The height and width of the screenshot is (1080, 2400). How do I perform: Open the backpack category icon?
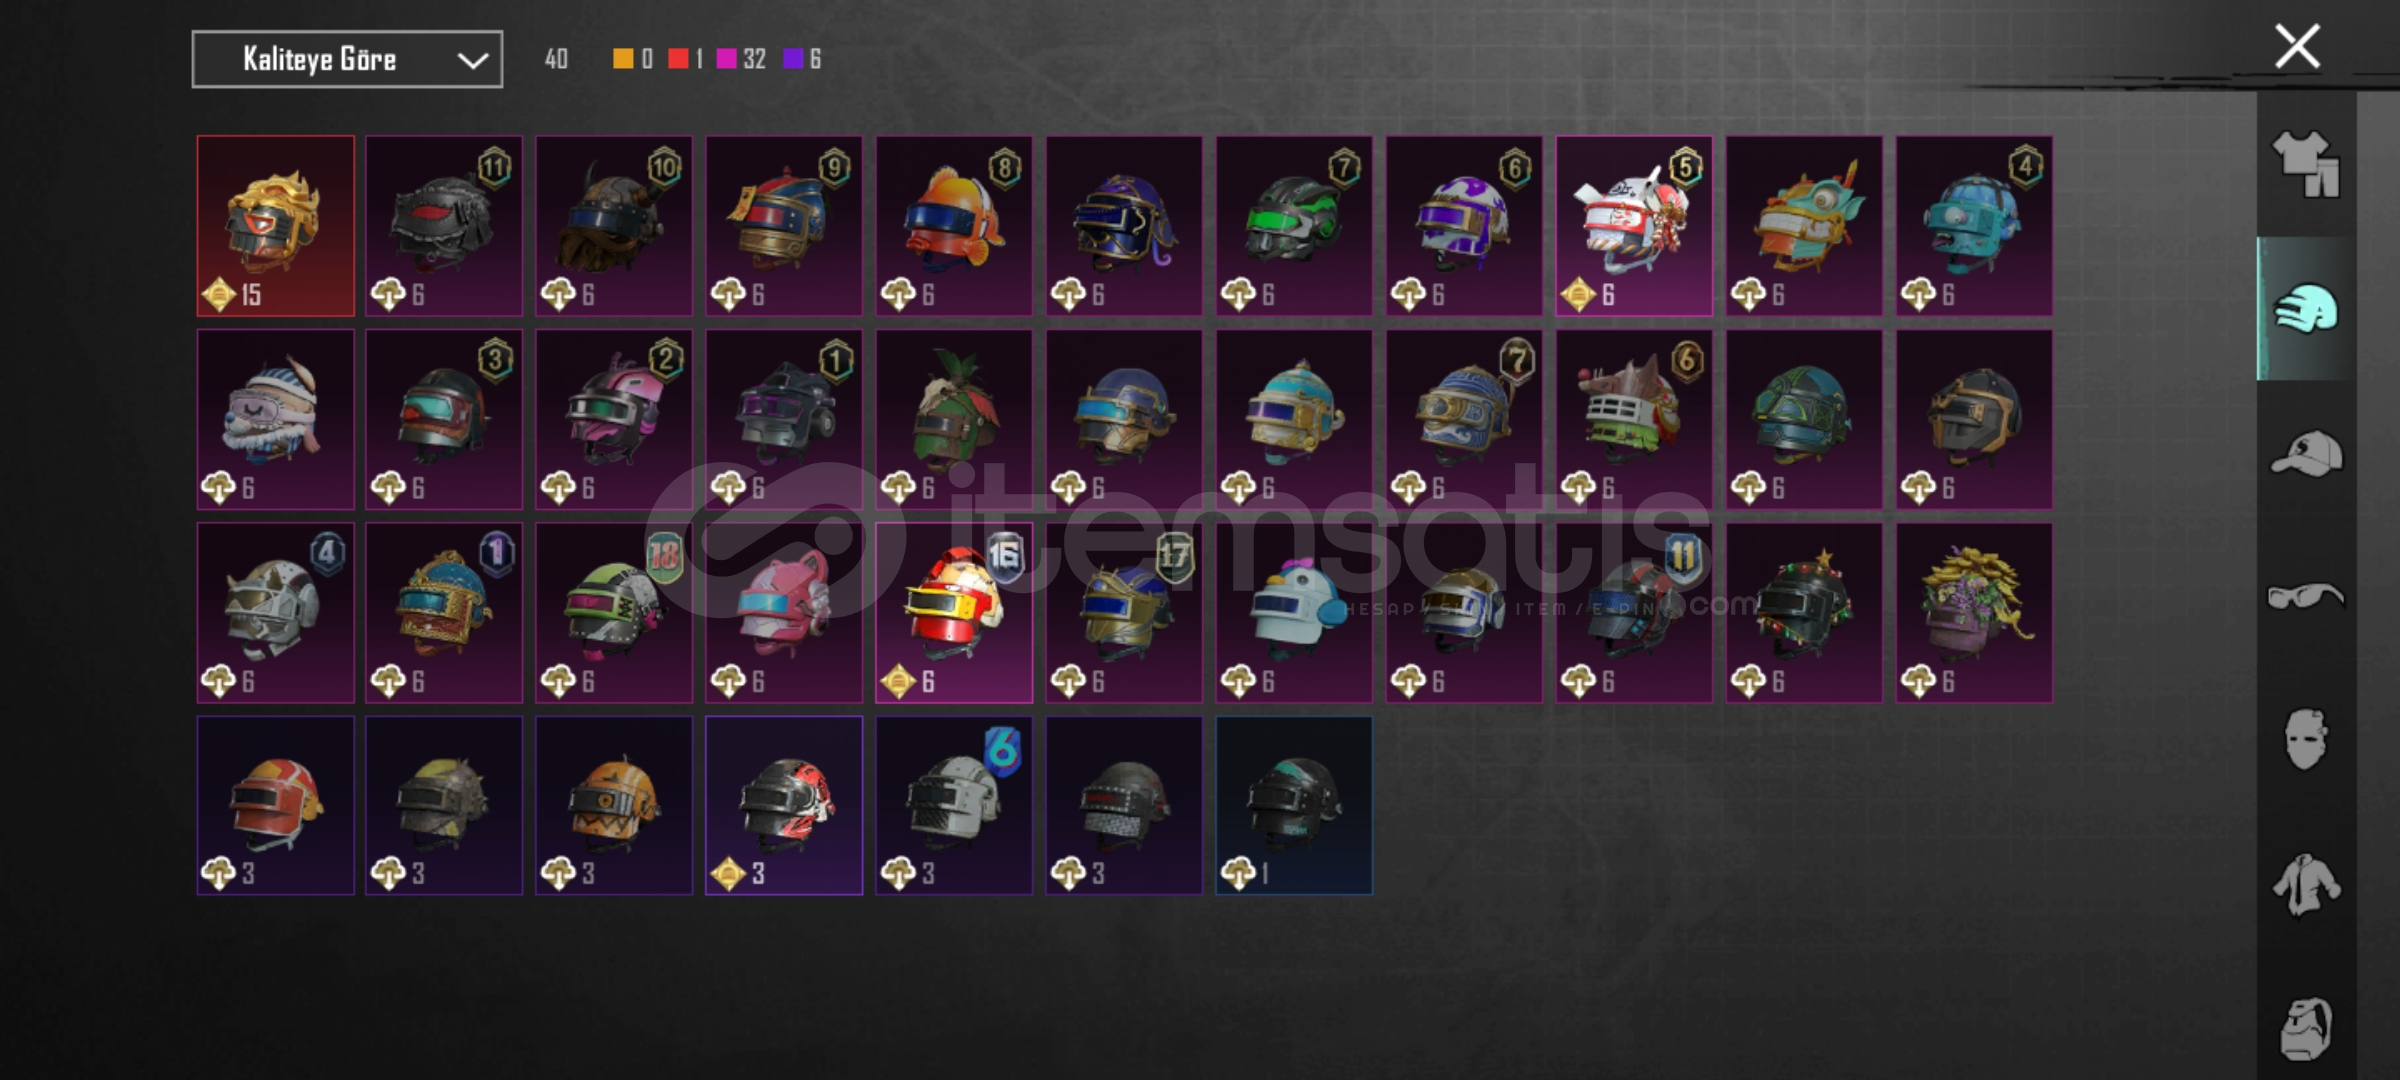[2306, 1028]
